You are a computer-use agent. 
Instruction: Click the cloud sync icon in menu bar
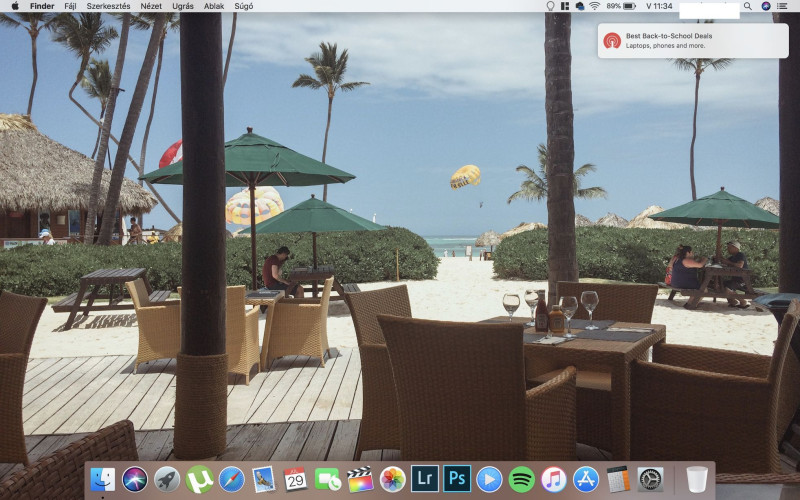tap(580, 6)
